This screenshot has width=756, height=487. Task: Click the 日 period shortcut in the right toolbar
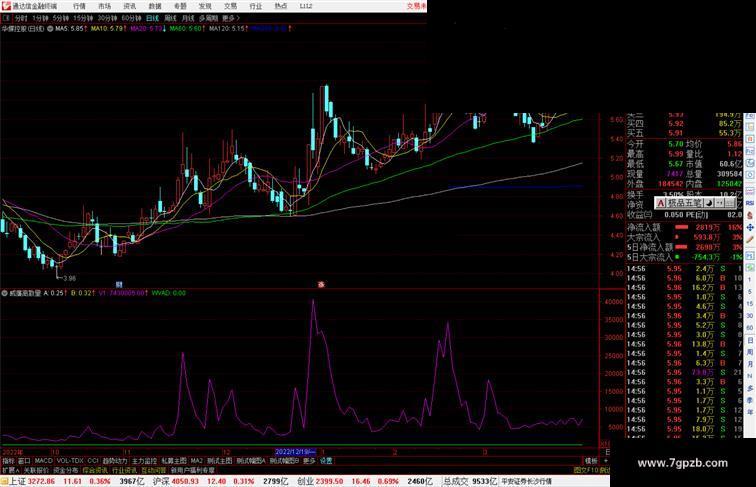[x=750, y=340]
